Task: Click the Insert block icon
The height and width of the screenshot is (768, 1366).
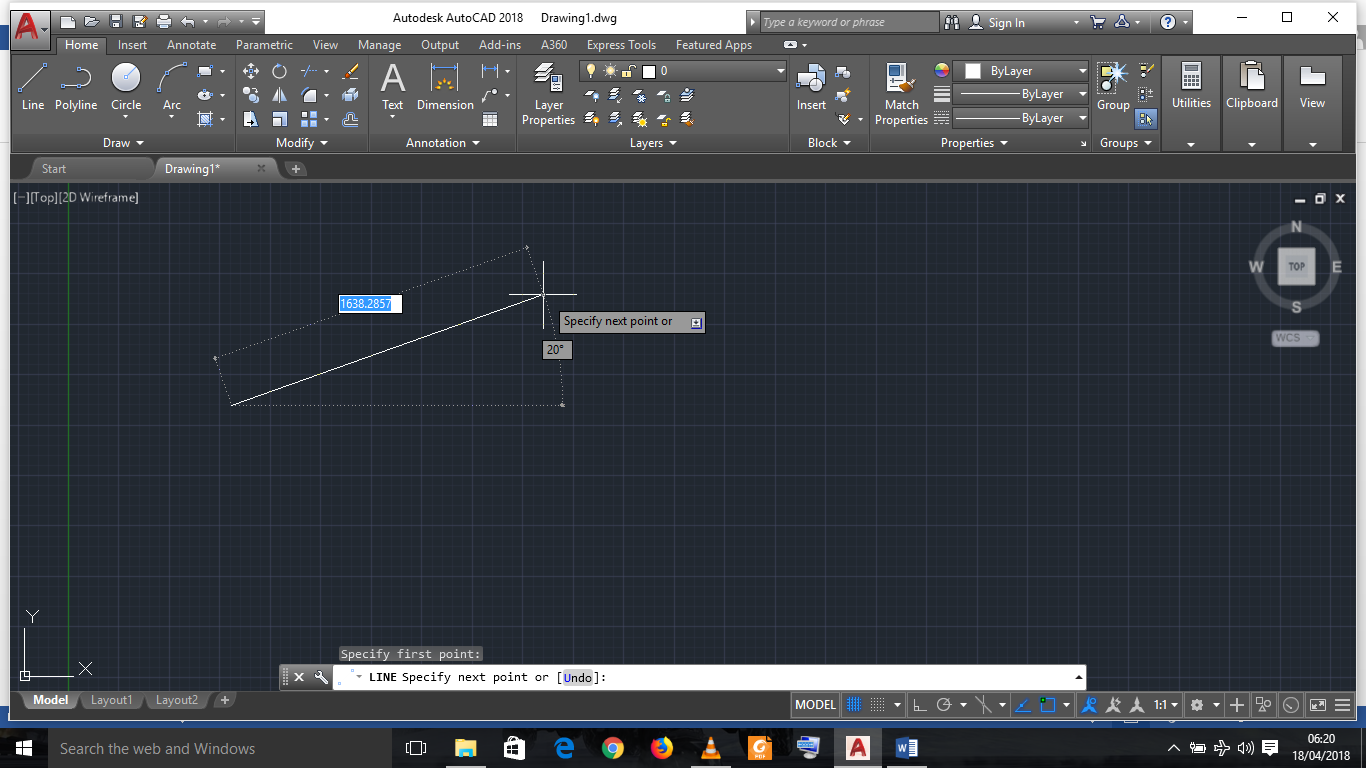Action: (810, 80)
